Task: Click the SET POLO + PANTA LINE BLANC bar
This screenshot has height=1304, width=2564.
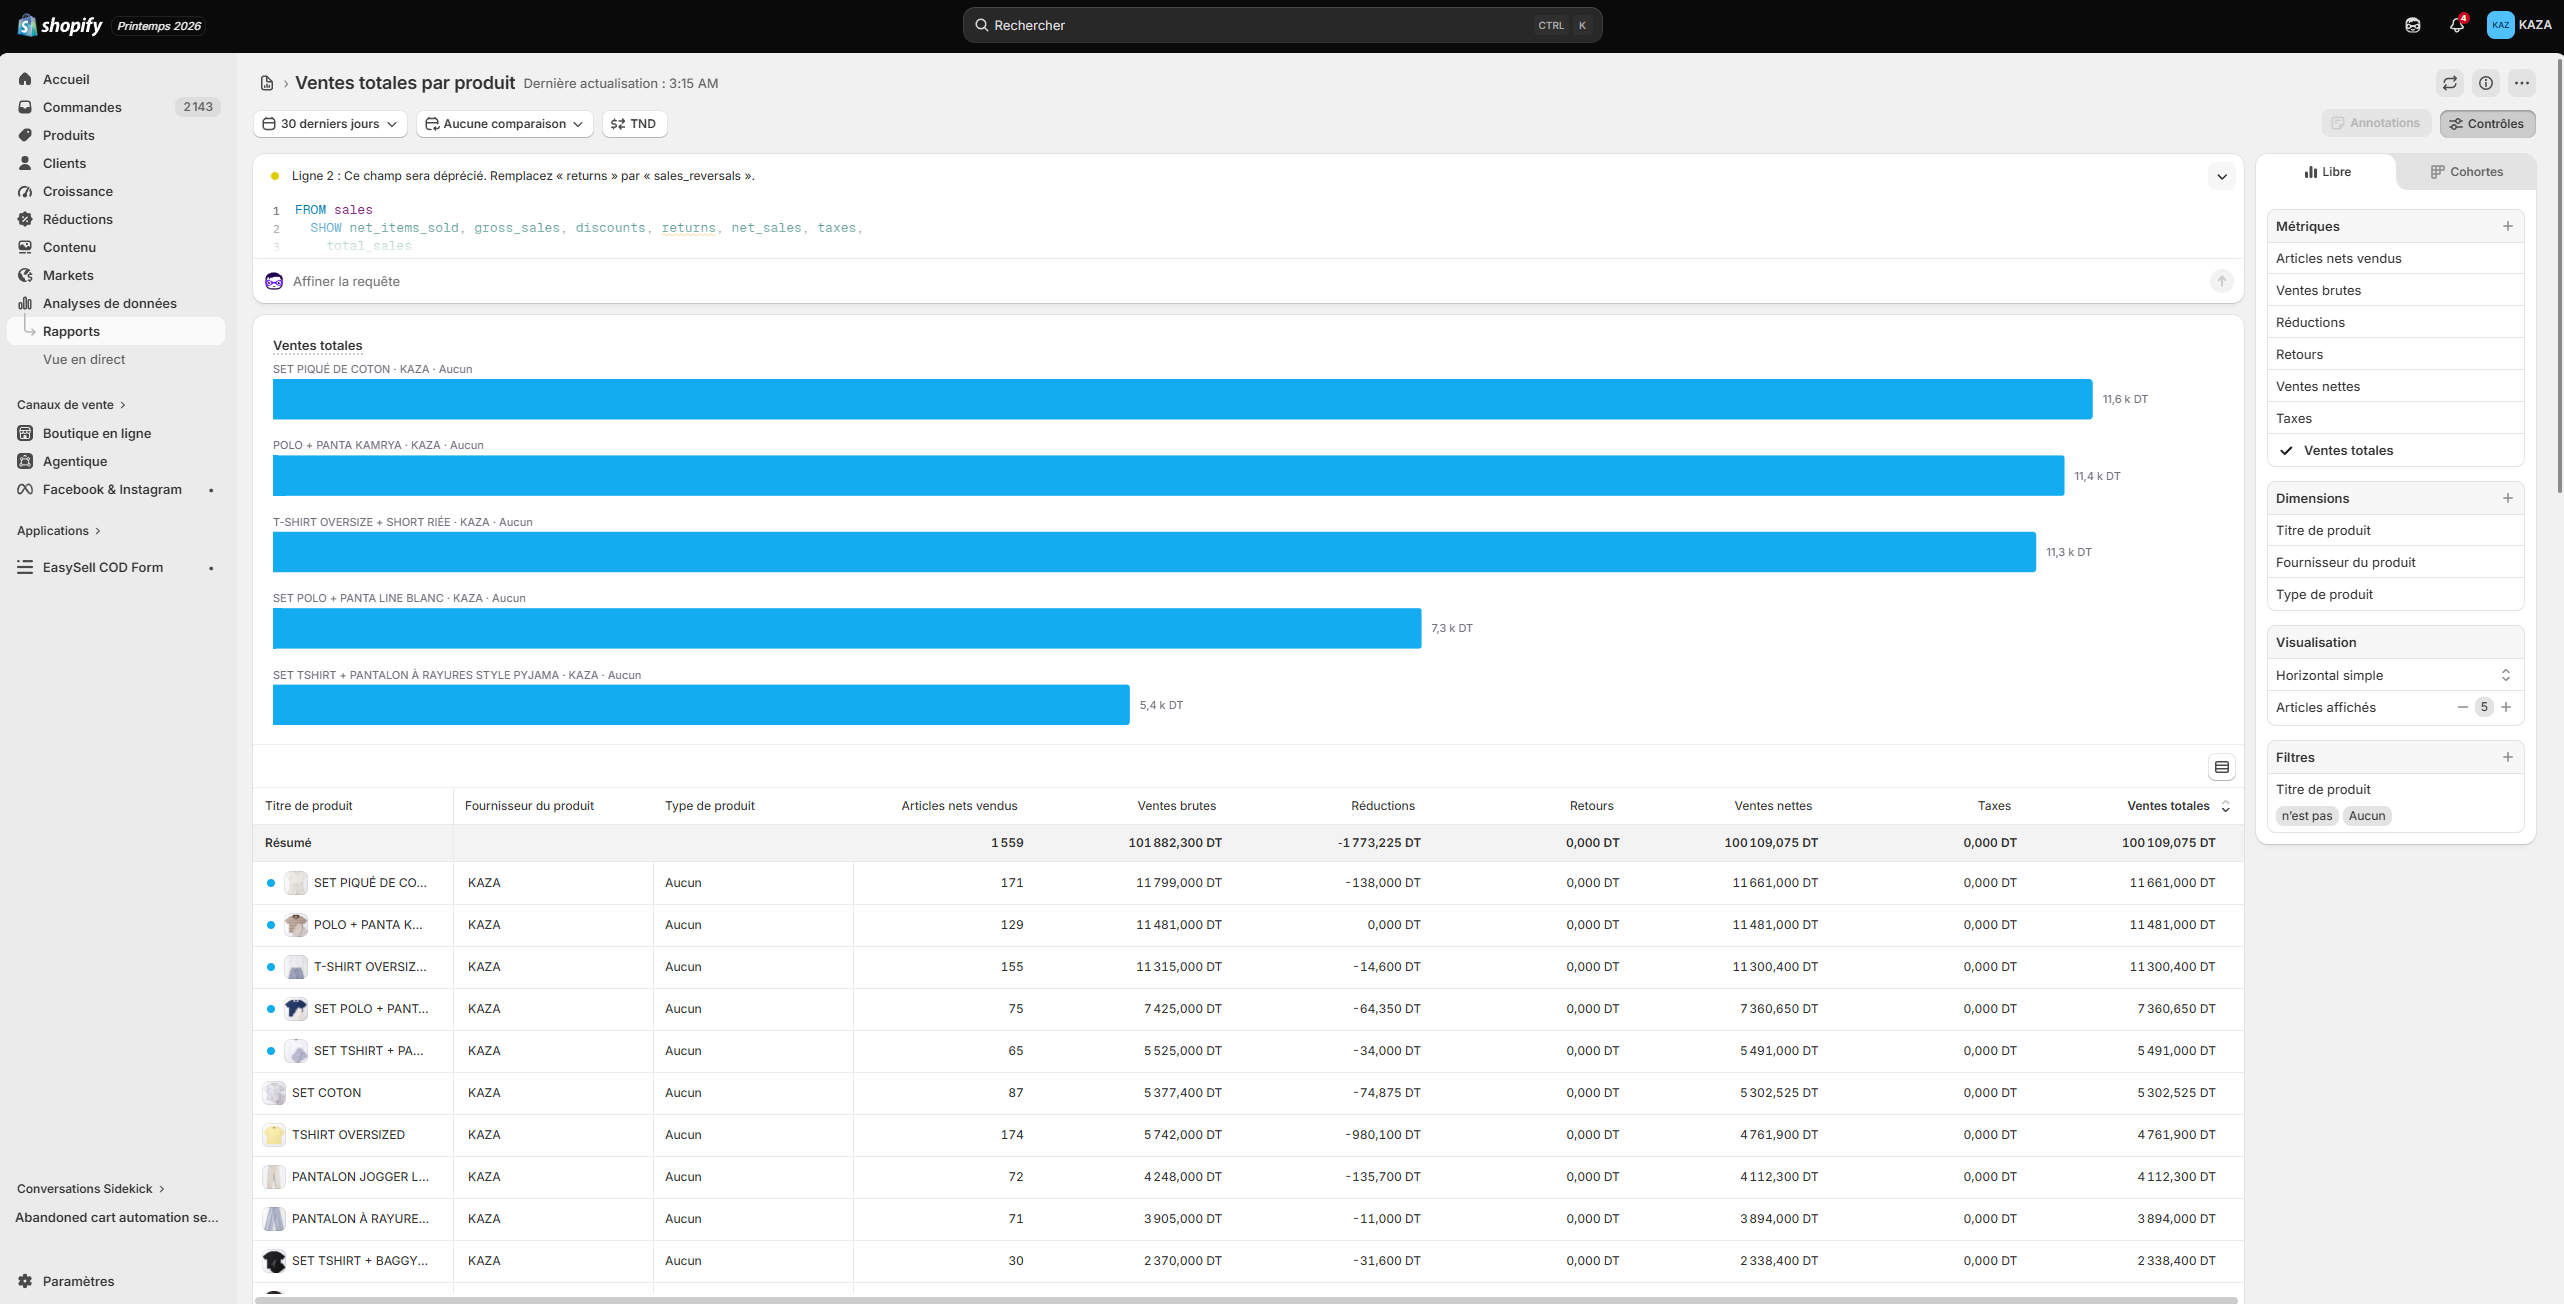Action: [847, 628]
